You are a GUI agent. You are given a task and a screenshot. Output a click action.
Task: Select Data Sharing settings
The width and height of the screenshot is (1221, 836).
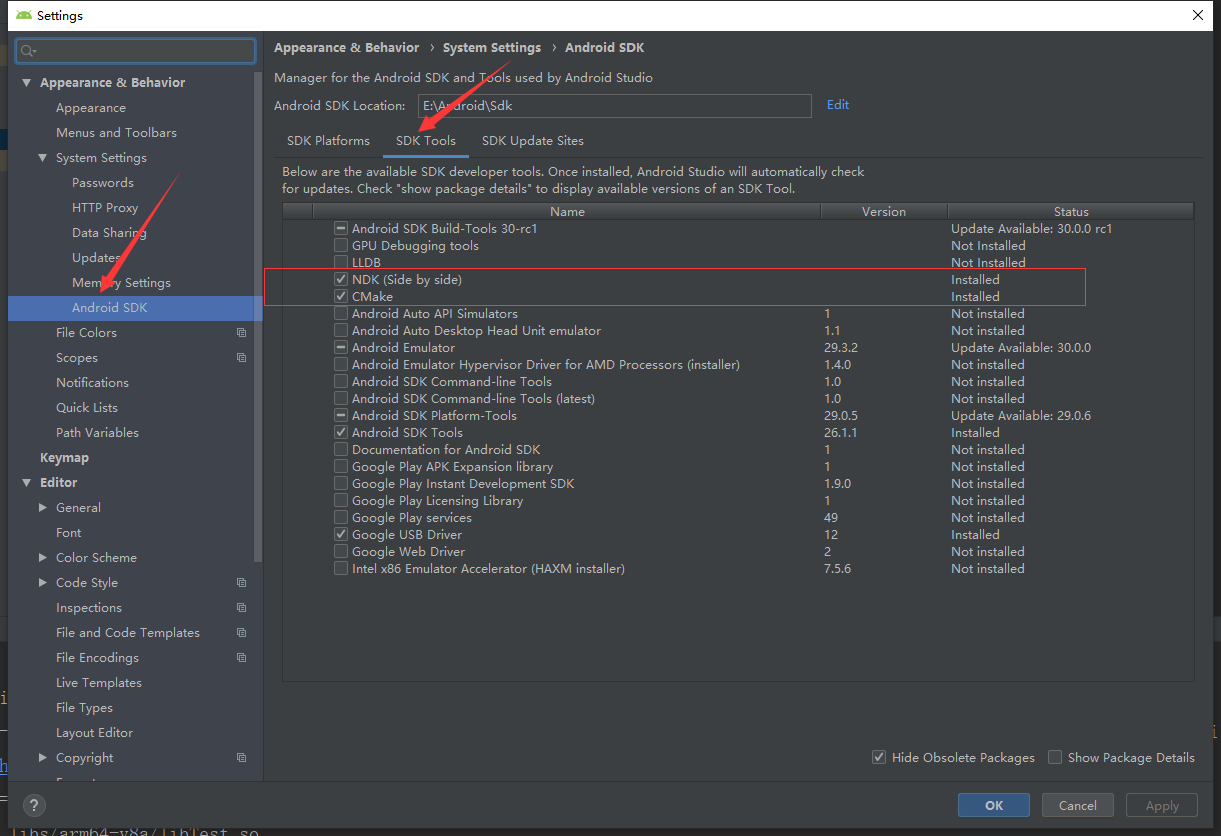[x=109, y=233]
